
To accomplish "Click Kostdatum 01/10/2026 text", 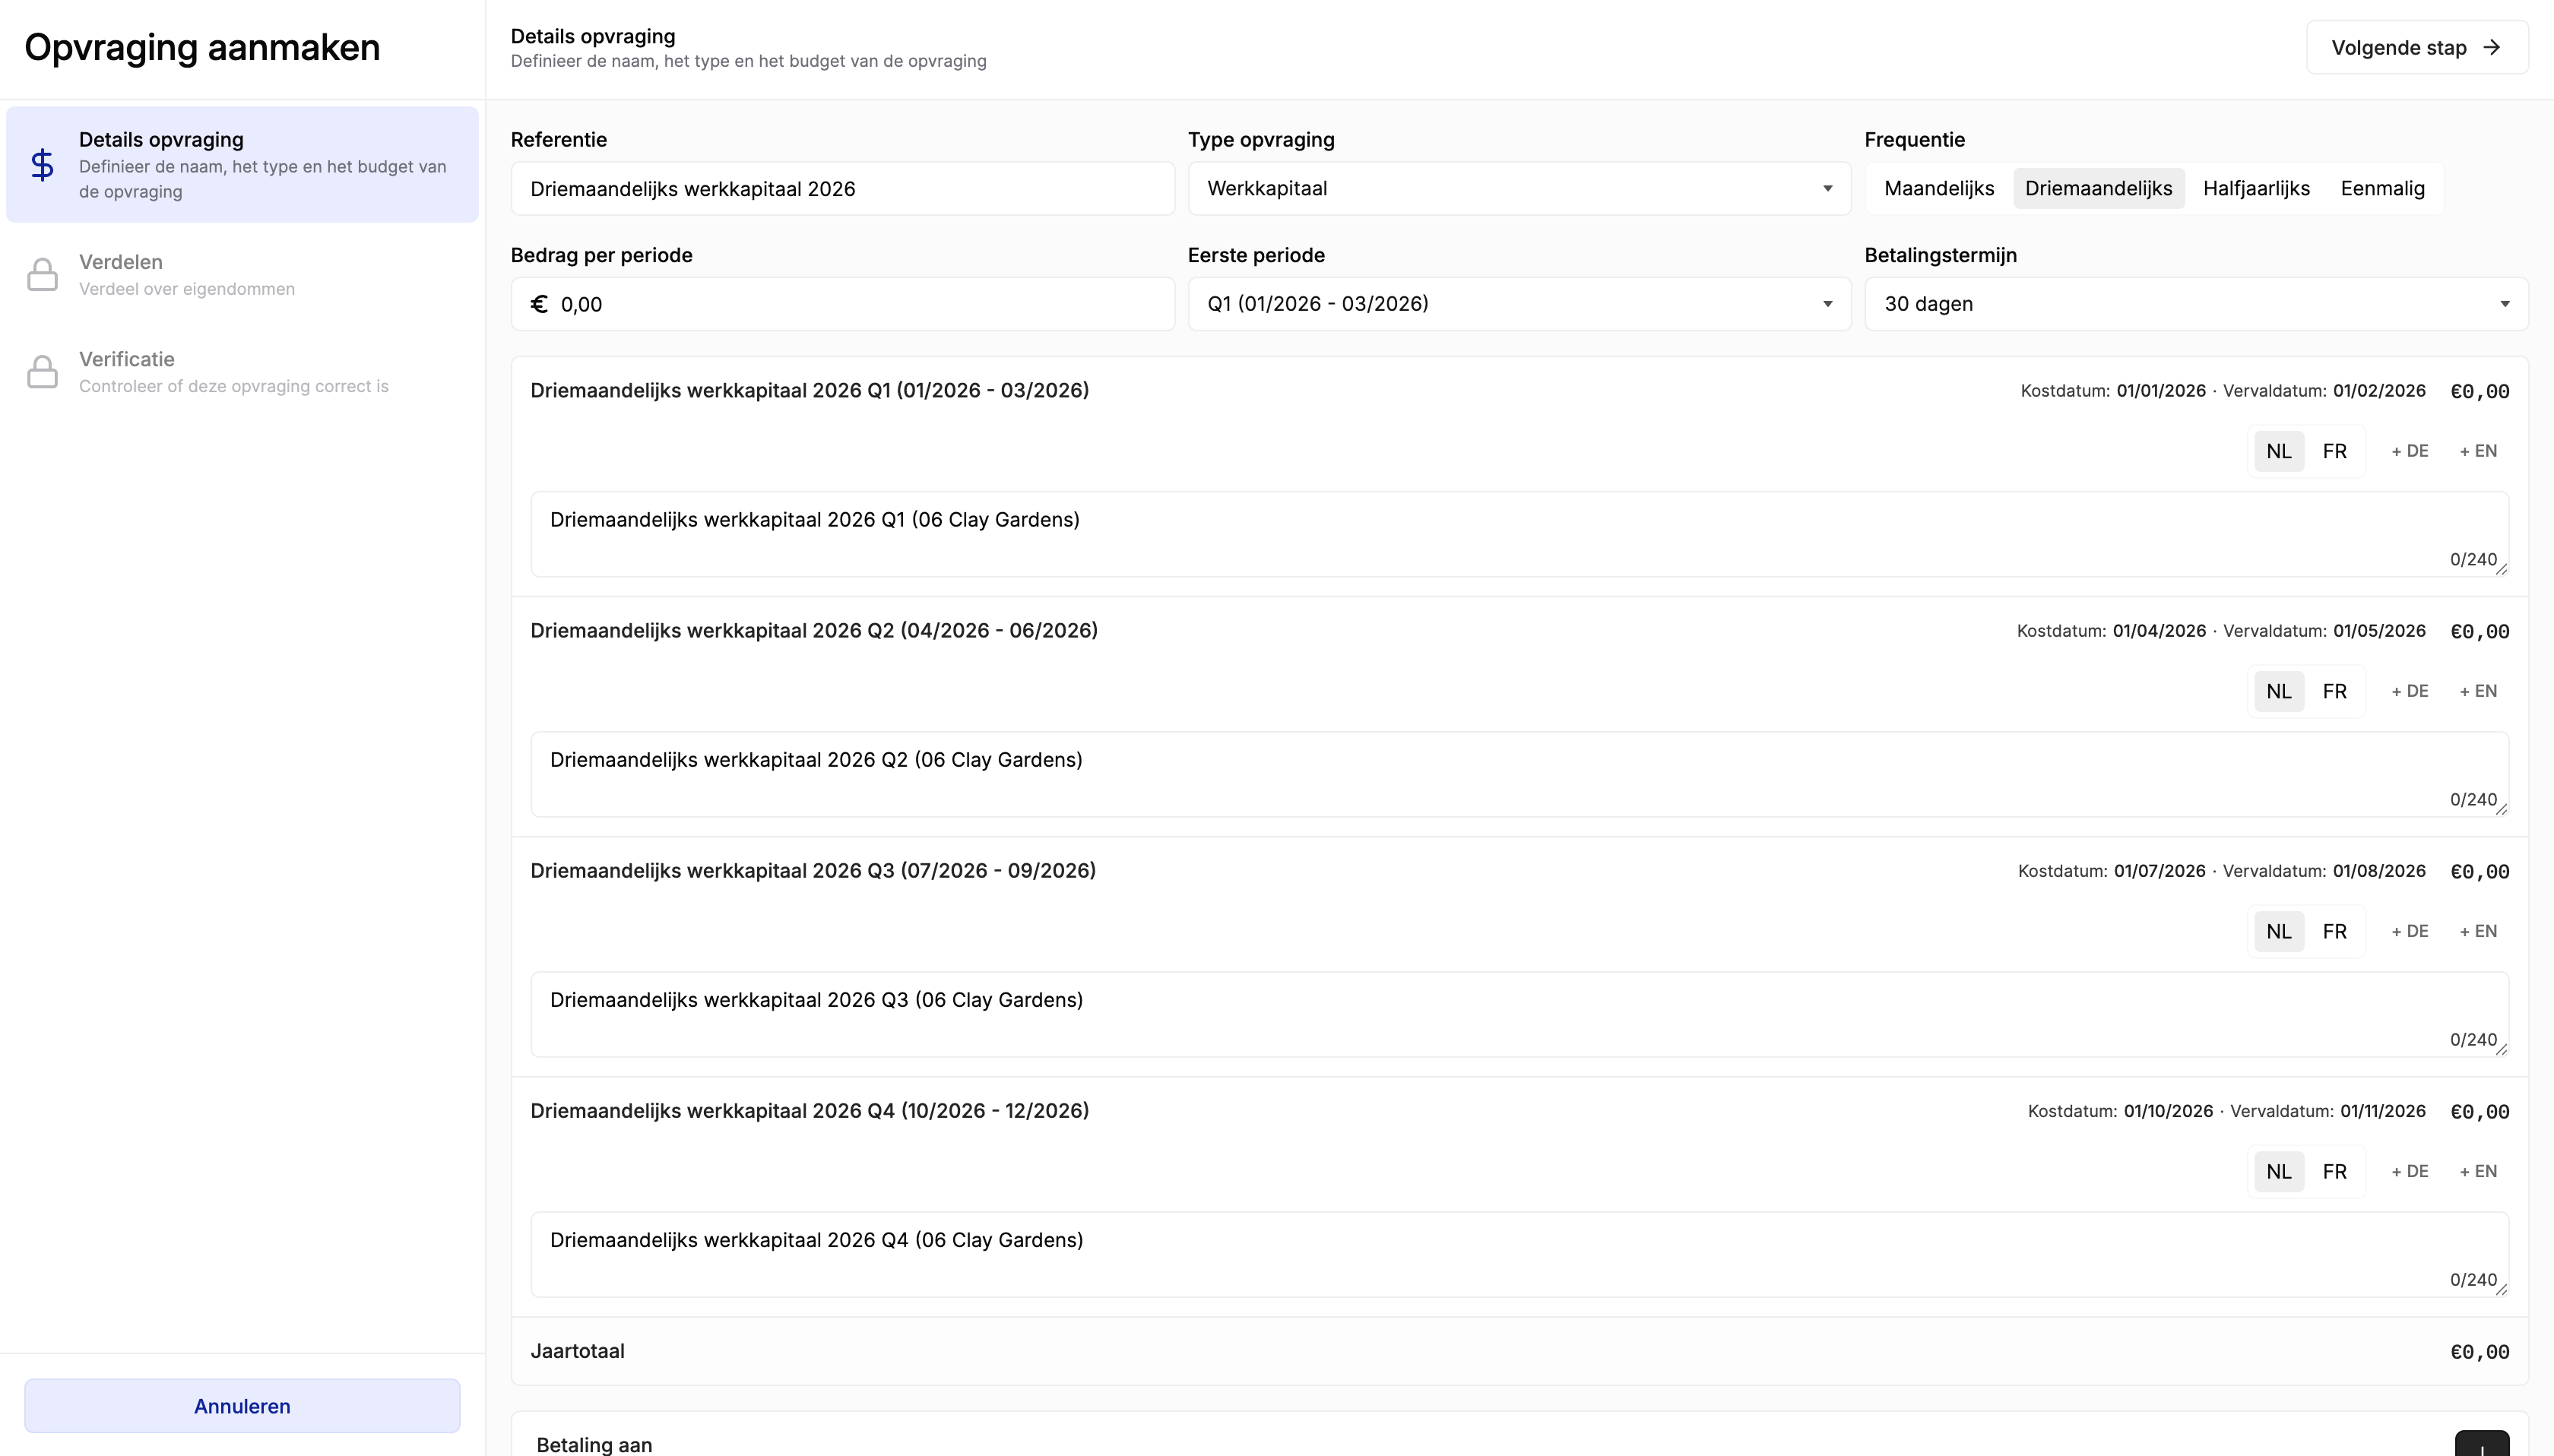I will pyautogui.click(x=2120, y=1111).
